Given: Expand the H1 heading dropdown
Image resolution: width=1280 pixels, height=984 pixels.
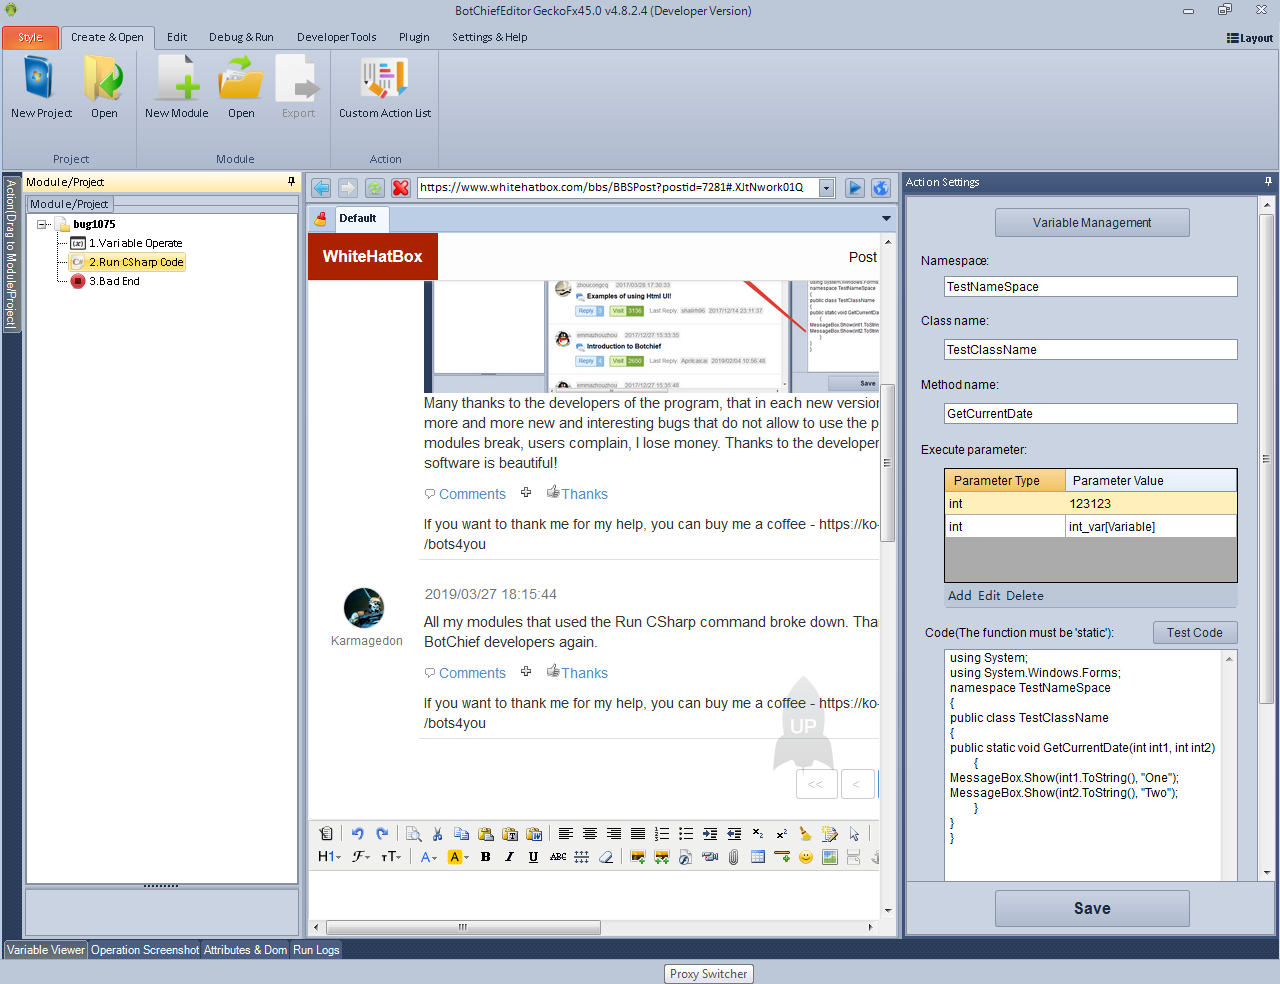Looking at the screenshot, I should (329, 857).
